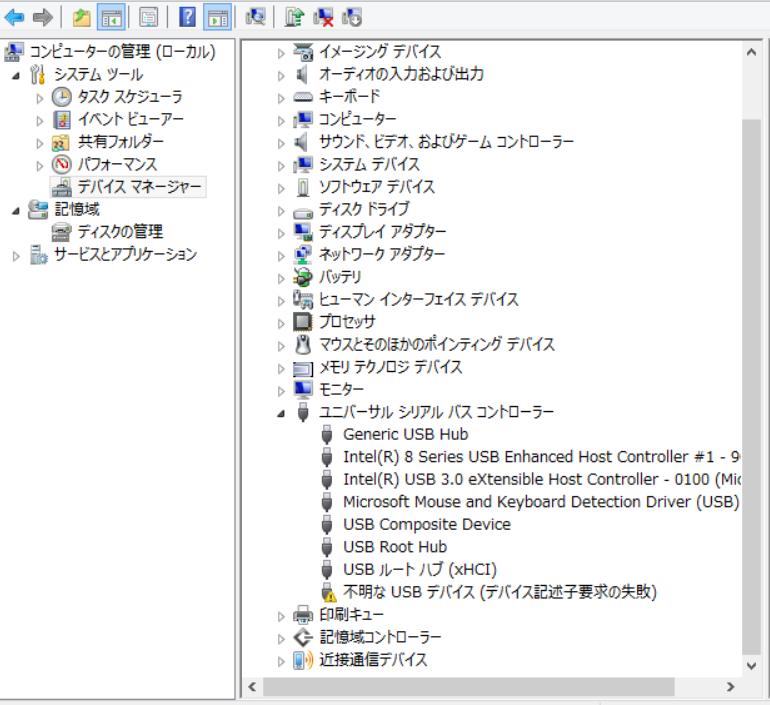Click vertical scrollbar up arrow
This screenshot has width=770, height=705.
[751, 52]
